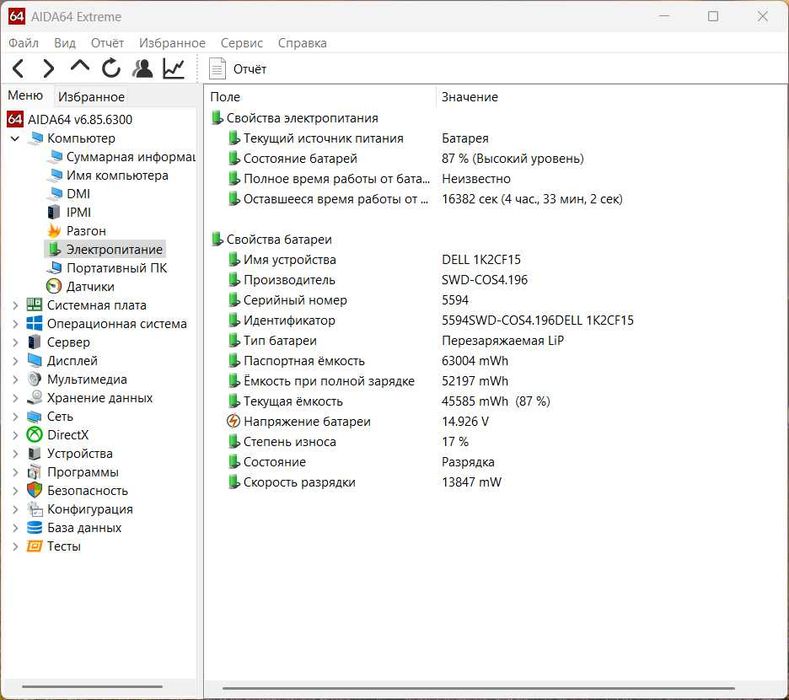The height and width of the screenshot is (700, 789).
Task: Click the AIDA64 Extreme title bar icon
Action: click(16, 17)
